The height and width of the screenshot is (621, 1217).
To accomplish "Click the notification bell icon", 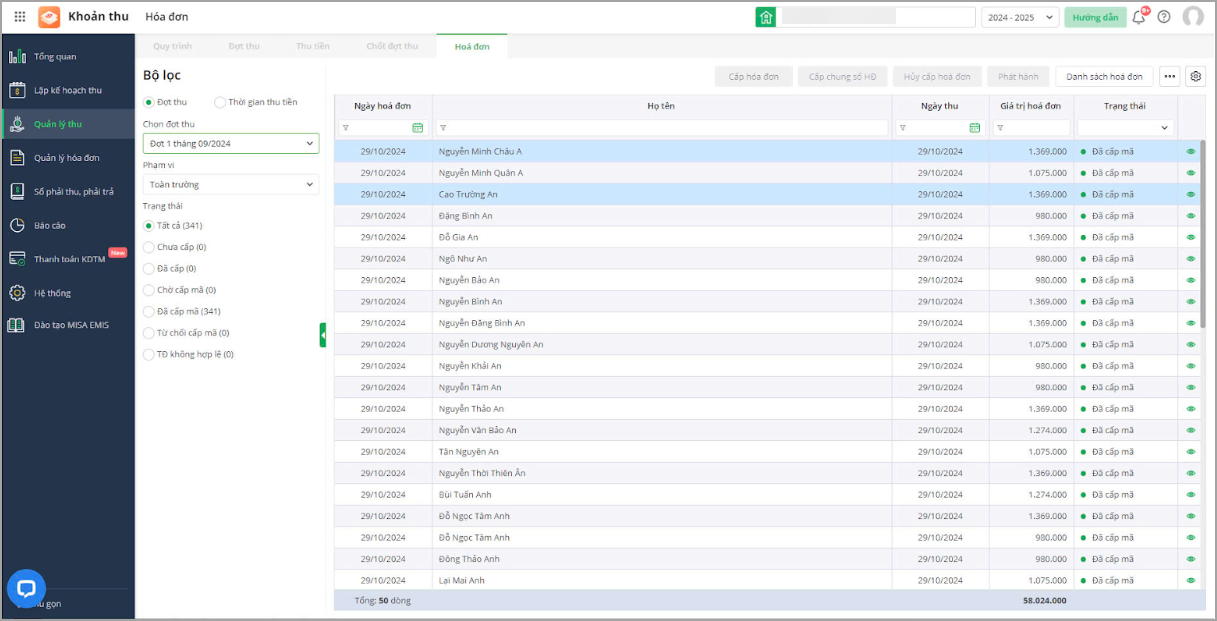I will [x=1138, y=17].
